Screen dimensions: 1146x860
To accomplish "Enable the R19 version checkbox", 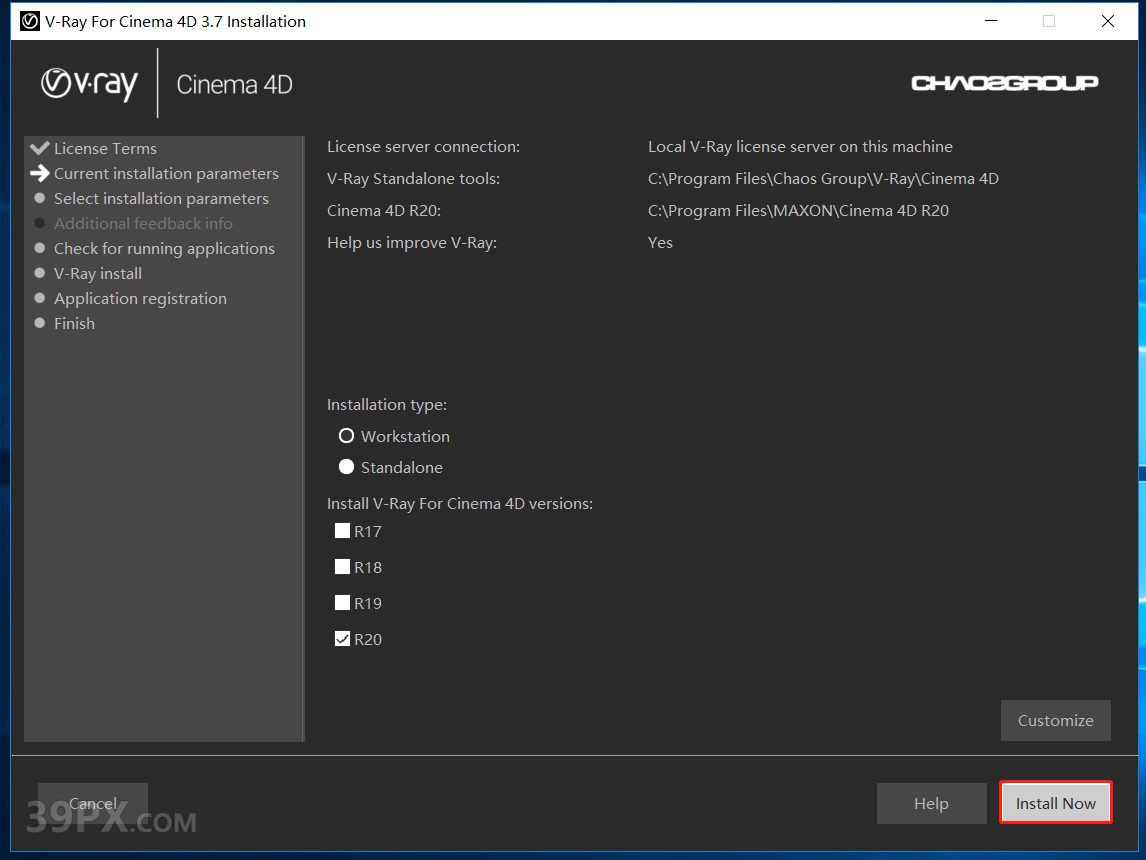I will point(342,603).
